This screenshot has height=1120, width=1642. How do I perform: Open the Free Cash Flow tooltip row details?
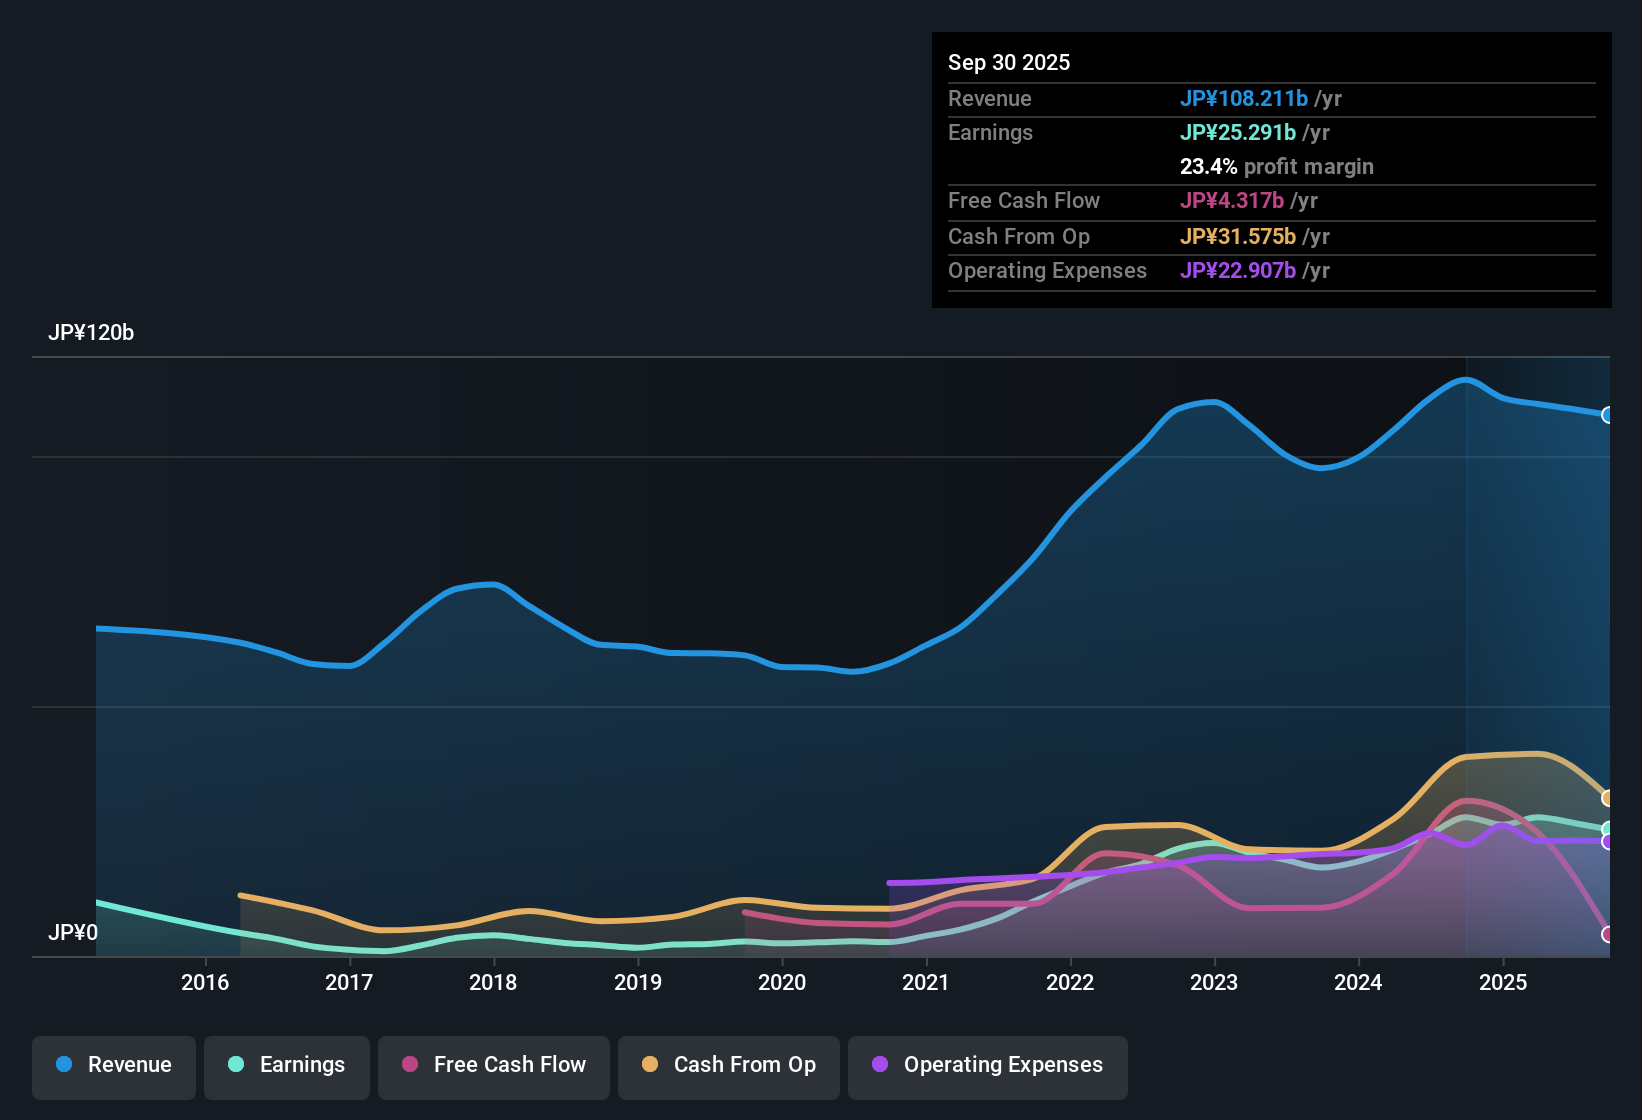[x=1024, y=201]
